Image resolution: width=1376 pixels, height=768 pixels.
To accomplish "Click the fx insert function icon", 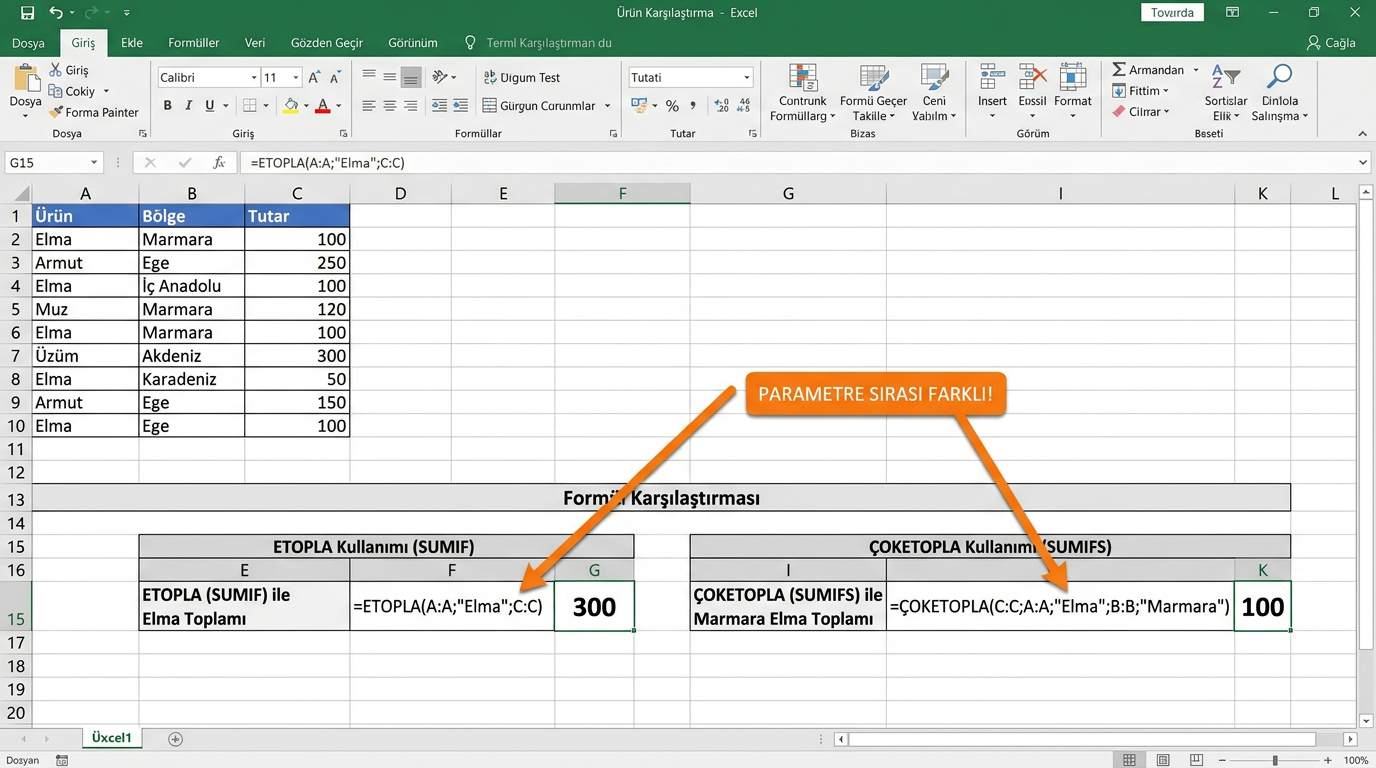I will point(219,163).
